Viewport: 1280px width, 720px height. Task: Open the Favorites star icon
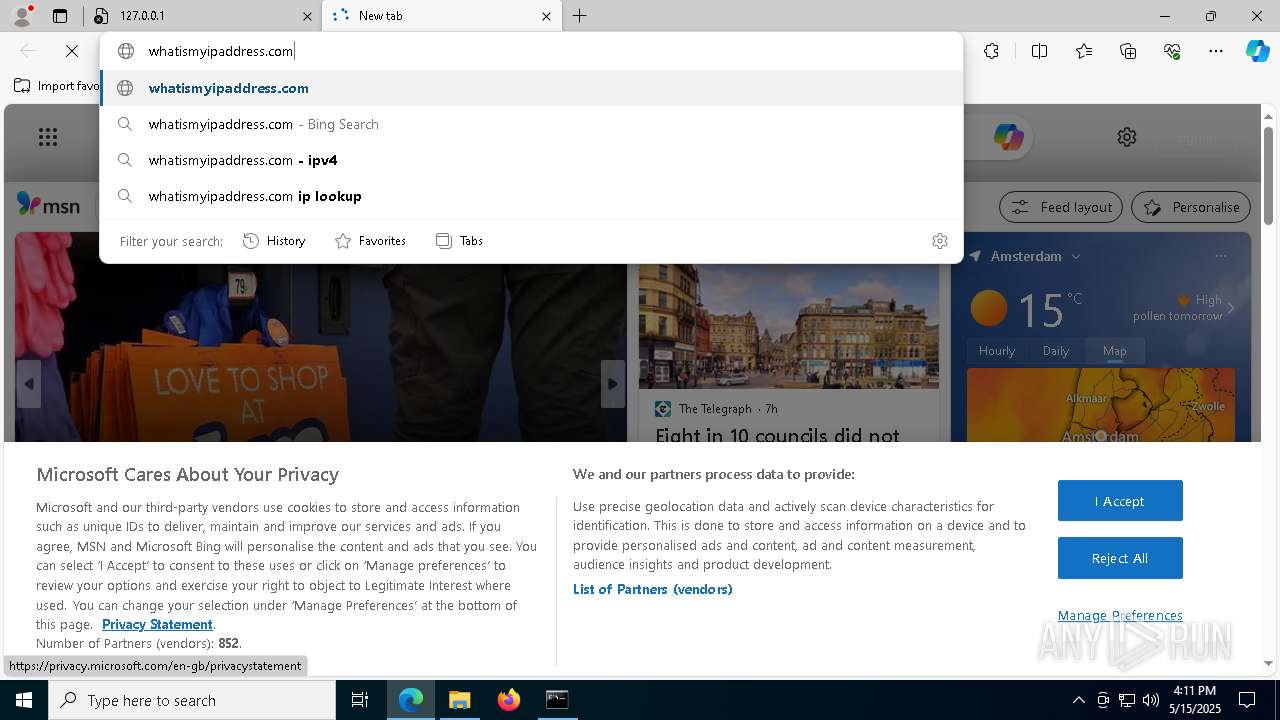tap(1084, 51)
